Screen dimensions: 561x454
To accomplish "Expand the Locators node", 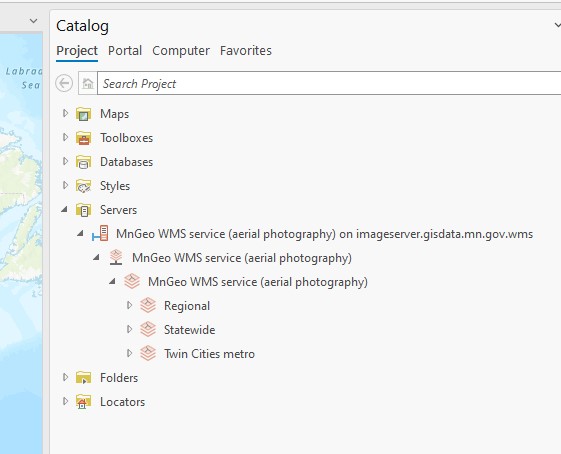I will pyautogui.click(x=65, y=401).
